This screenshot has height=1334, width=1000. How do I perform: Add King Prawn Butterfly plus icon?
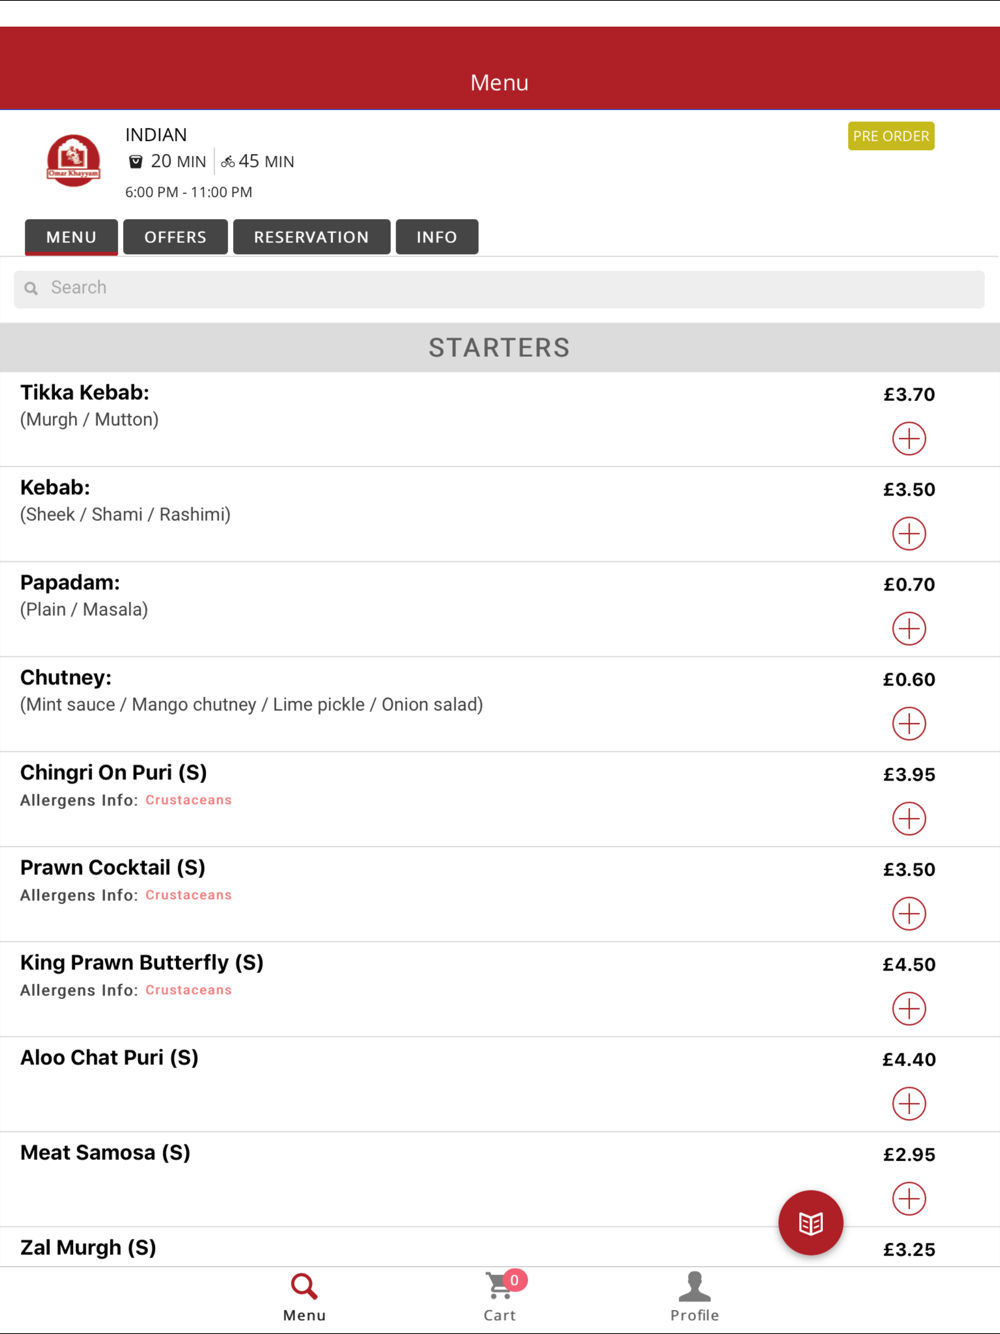[x=909, y=1008]
